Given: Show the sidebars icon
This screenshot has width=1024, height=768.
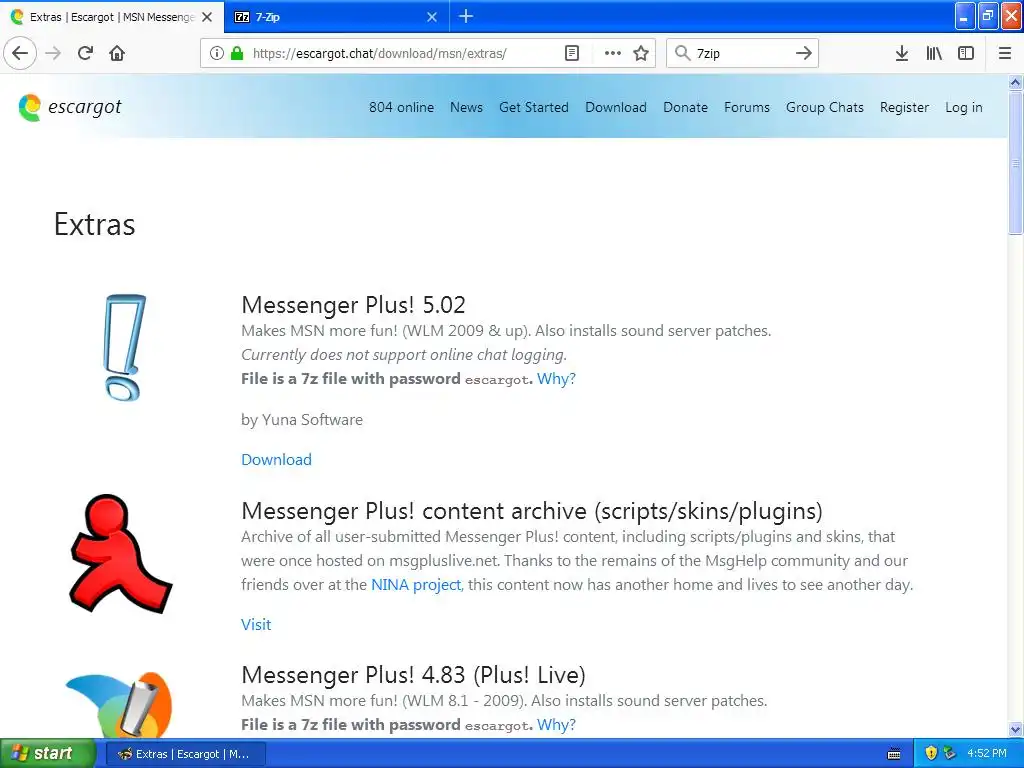Looking at the screenshot, I should coord(966,53).
